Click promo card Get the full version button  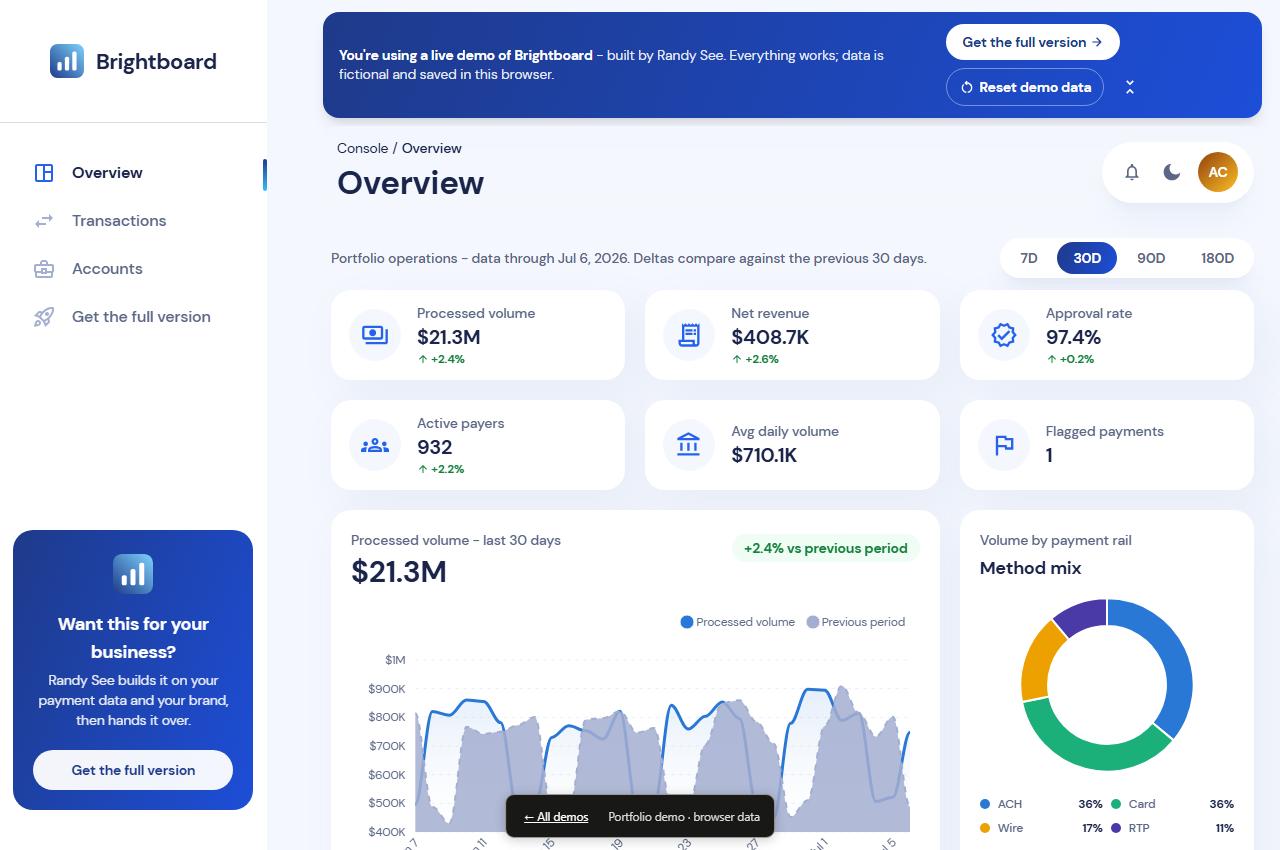click(x=133, y=770)
